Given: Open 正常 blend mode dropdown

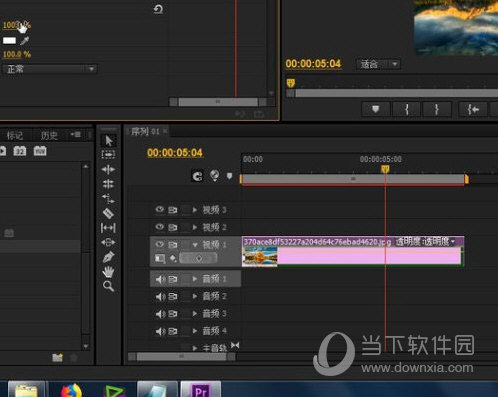Looking at the screenshot, I should click(49, 69).
